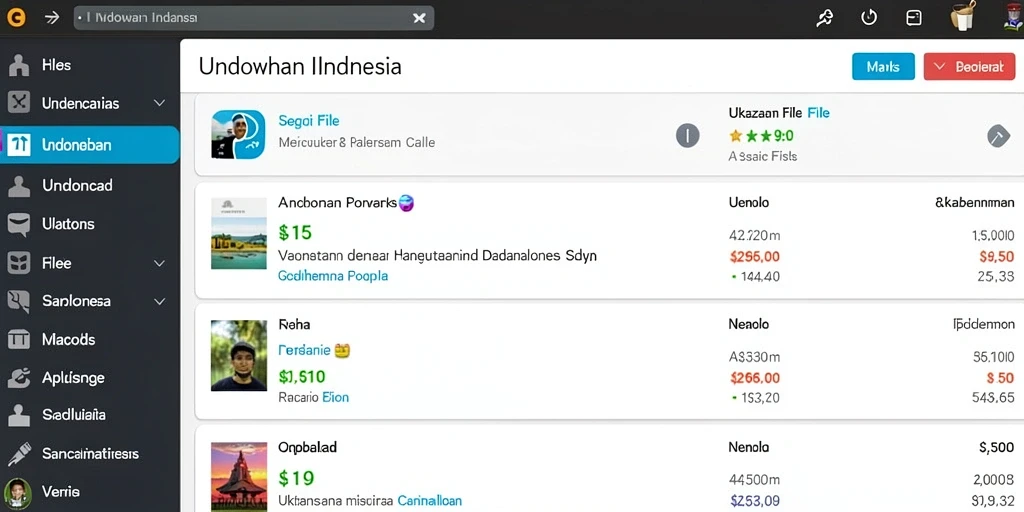Click the blue File link after Ukazaan File

(x=818, y=113)
